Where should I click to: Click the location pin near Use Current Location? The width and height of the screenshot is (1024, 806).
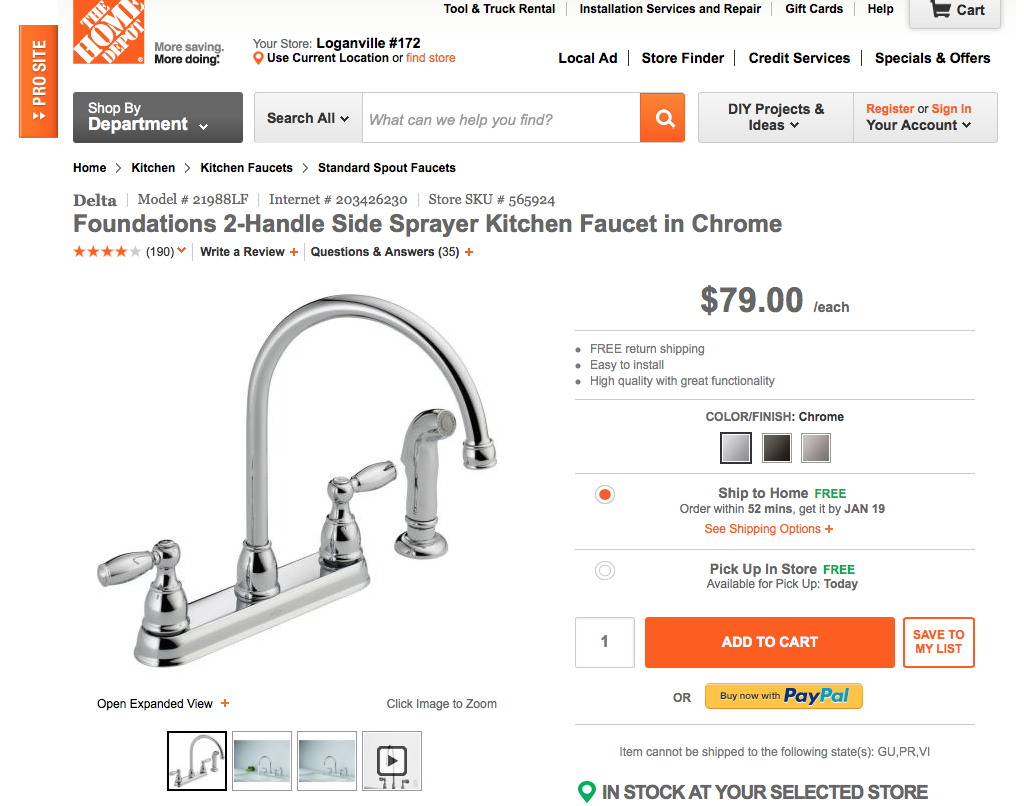(x=258, y=58)
